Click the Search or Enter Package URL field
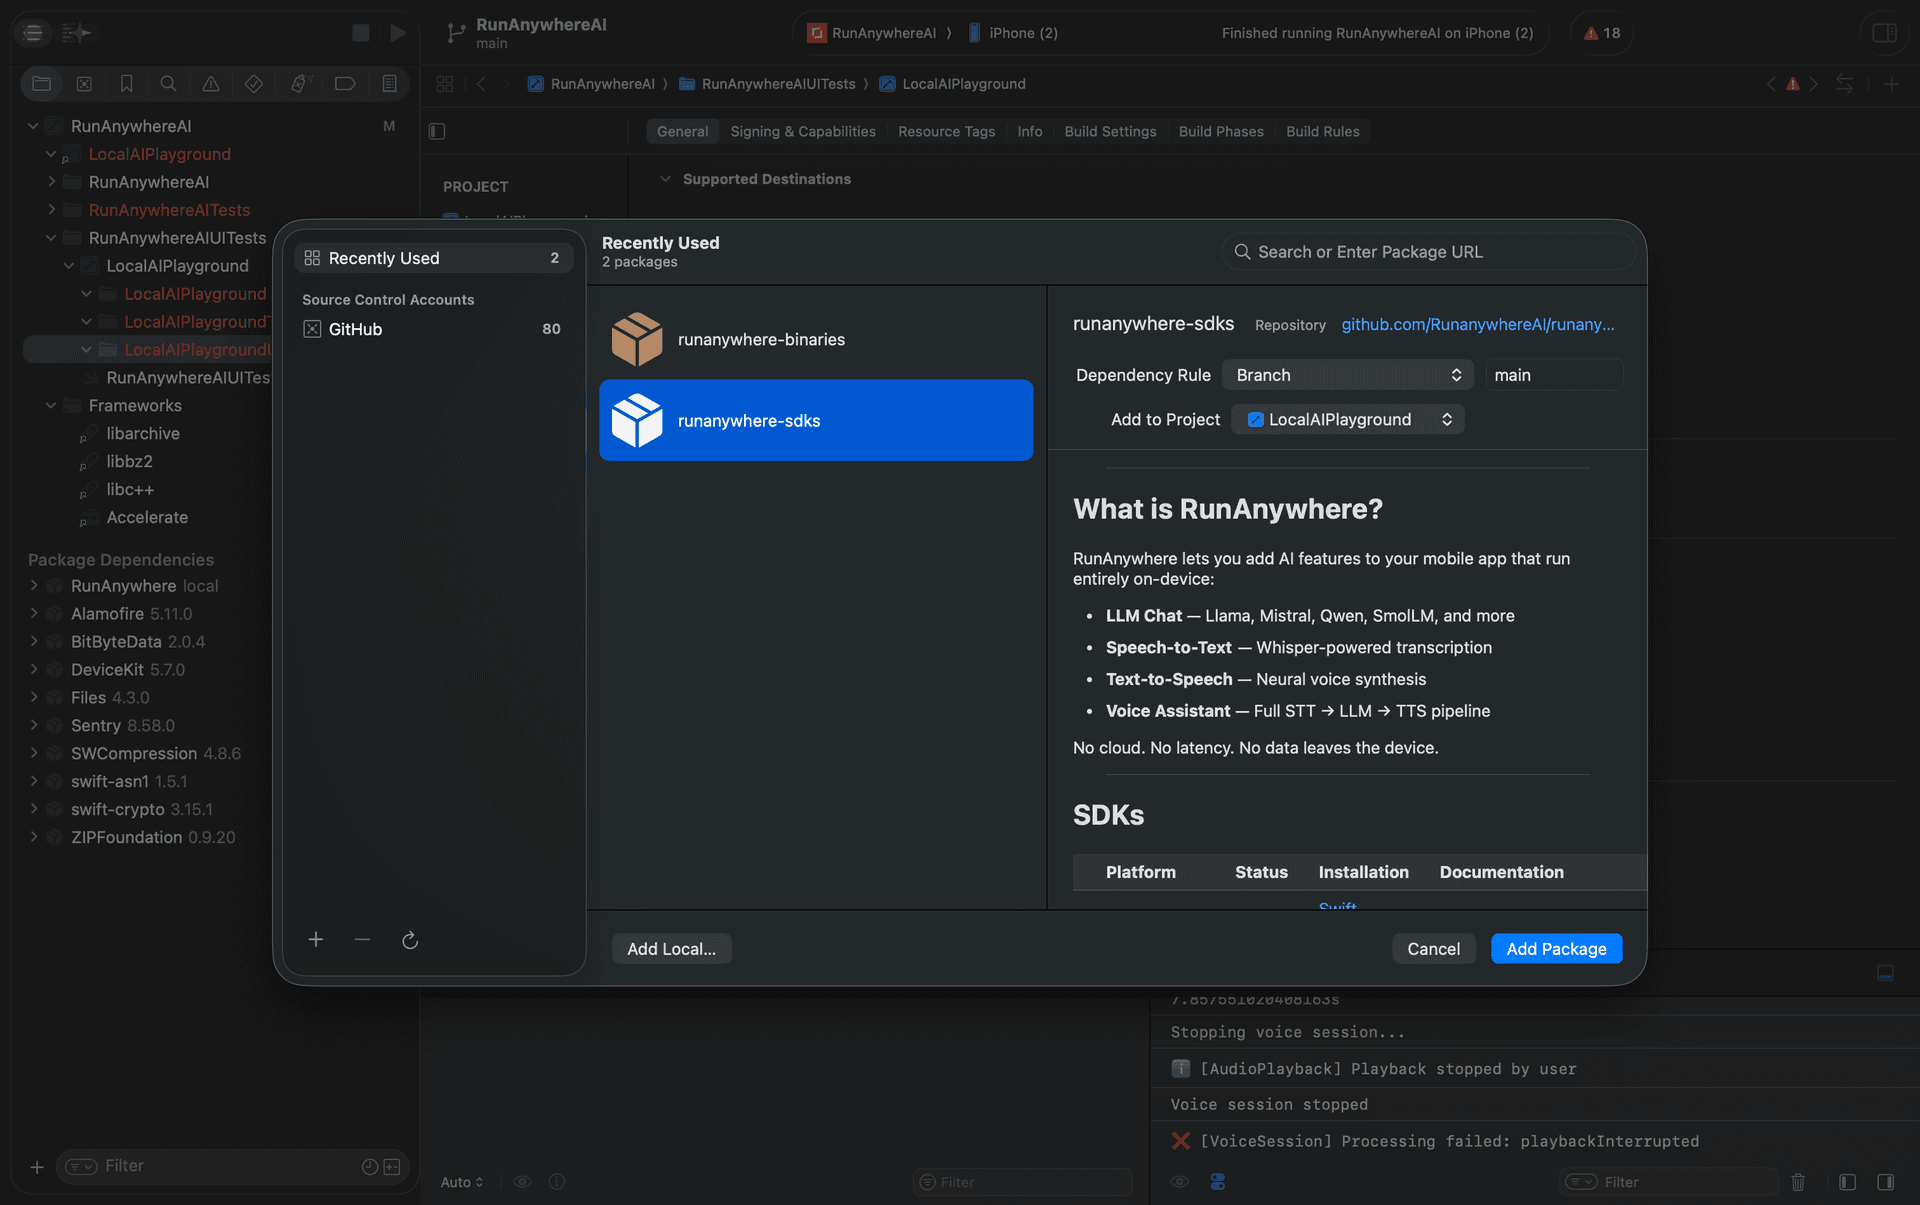The image size is (1920, 1205). pyautogui.click(x=1428, y=252)
